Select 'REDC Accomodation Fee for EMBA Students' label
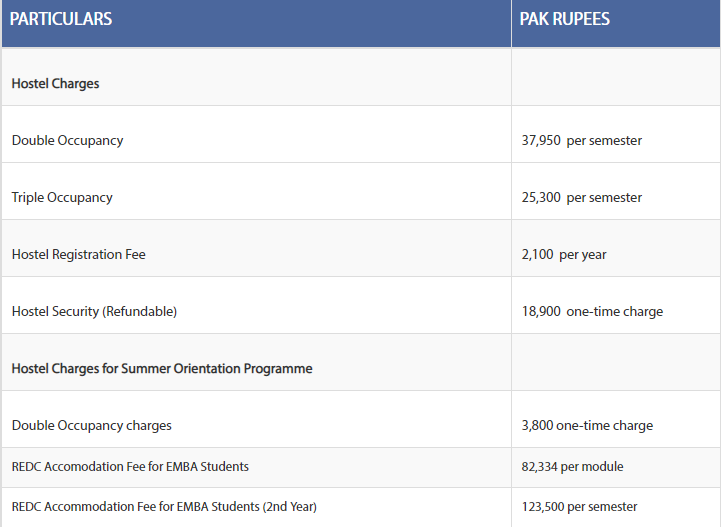The width and height of the screenshot is (721, 527). 130,467
